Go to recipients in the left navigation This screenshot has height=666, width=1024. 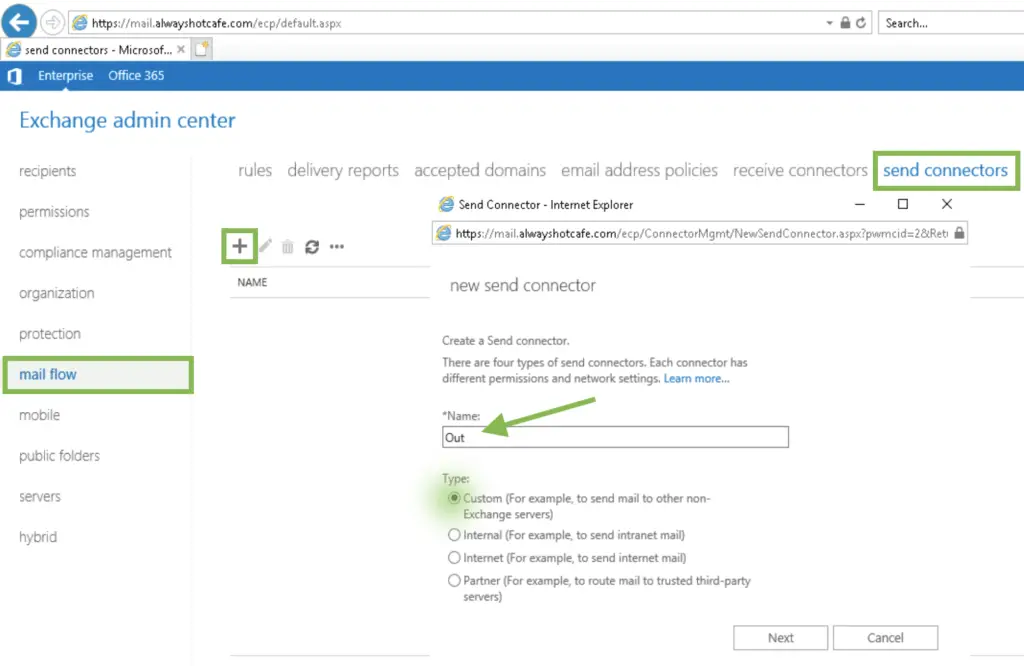[x=48, y=171]
